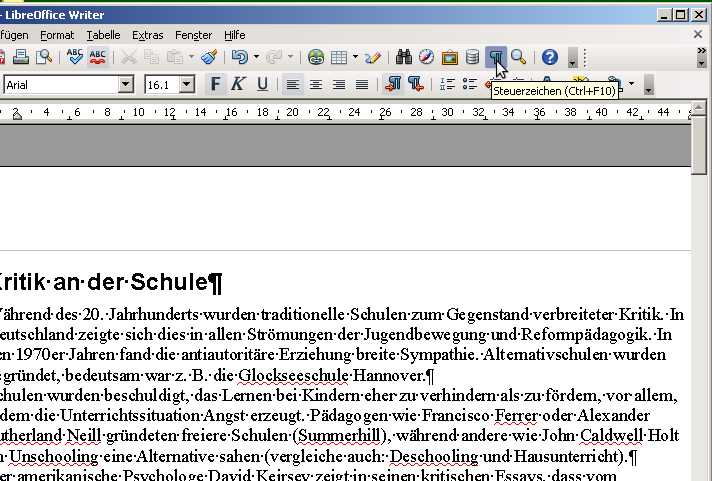
Task: Open the Tabelle menu
Action: (x=103, y=34)
